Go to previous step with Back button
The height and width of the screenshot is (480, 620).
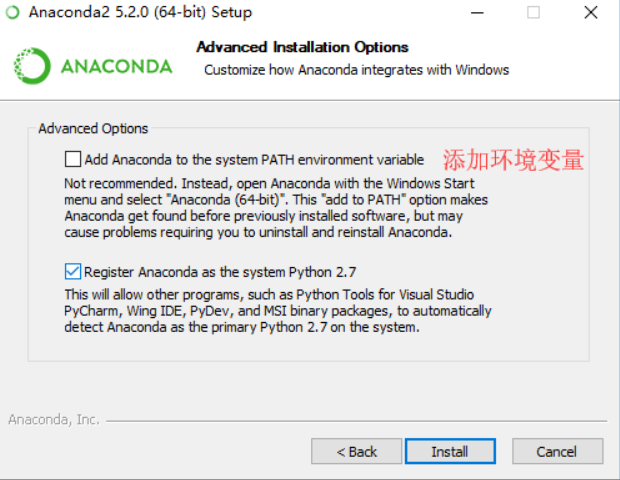pos(356,451)
